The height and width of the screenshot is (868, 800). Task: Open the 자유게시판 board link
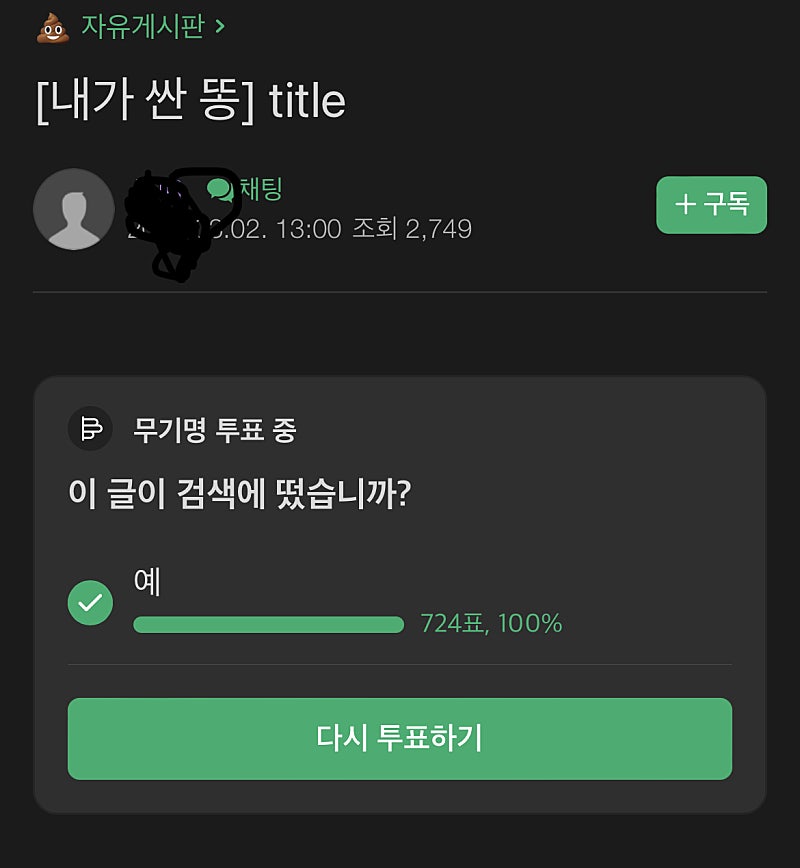142,26
